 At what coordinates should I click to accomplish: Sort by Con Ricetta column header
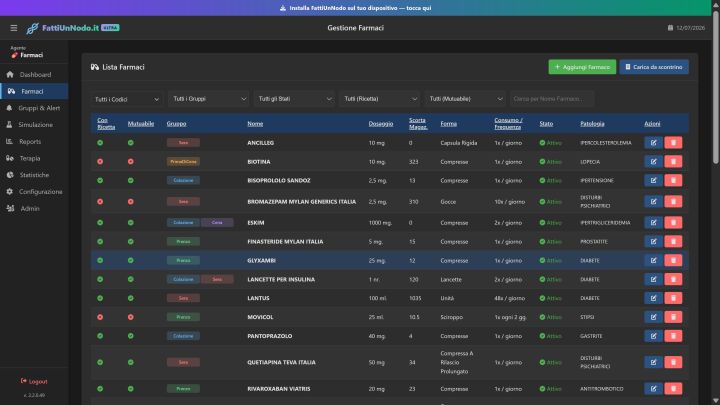pyautogui.click(x=106, y=124)
